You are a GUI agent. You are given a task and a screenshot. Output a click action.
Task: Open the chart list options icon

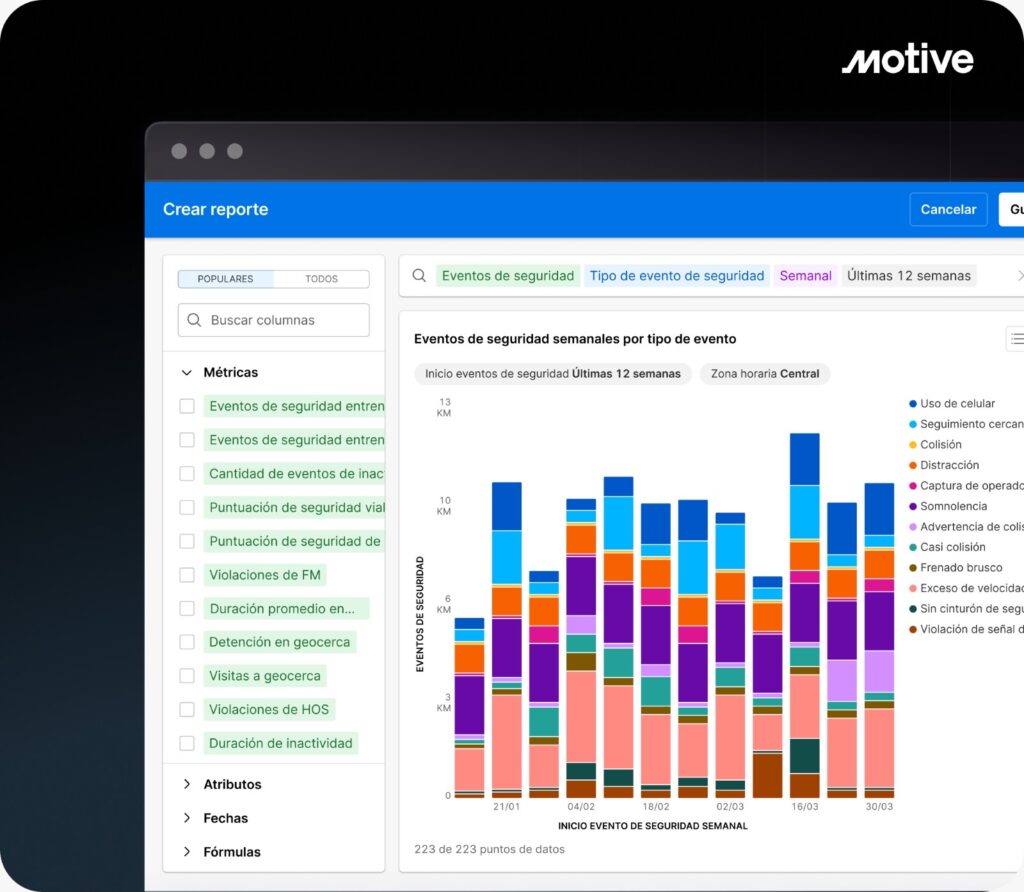1015,339
